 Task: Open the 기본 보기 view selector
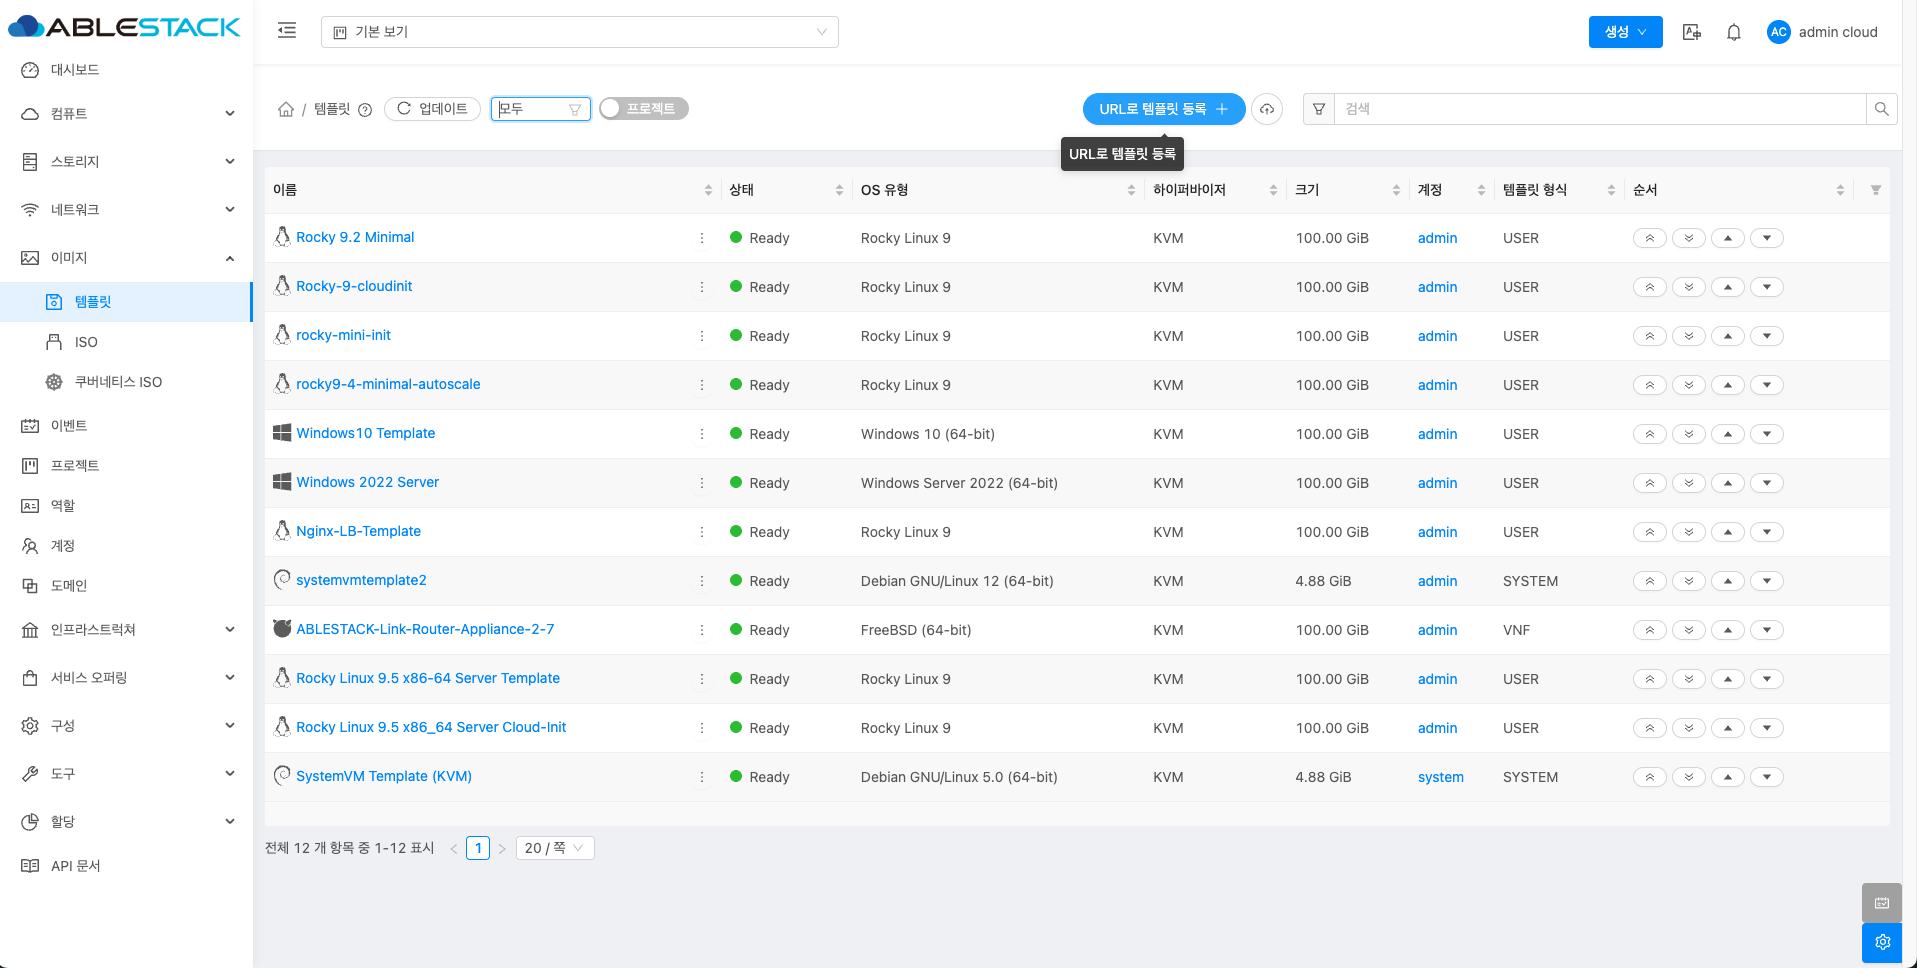[579, 32]
